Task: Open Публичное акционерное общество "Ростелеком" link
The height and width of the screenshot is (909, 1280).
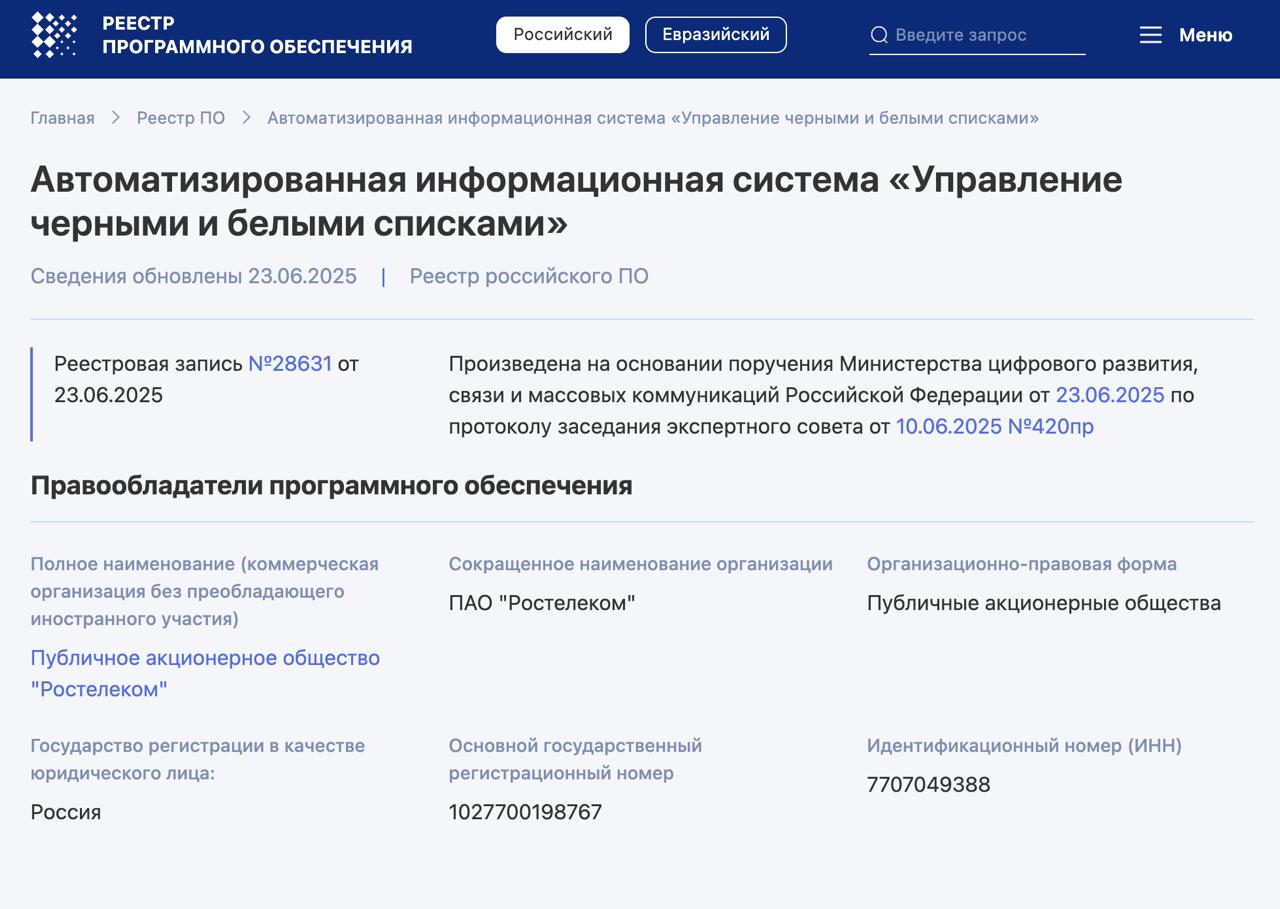Action: coord(205,673)
